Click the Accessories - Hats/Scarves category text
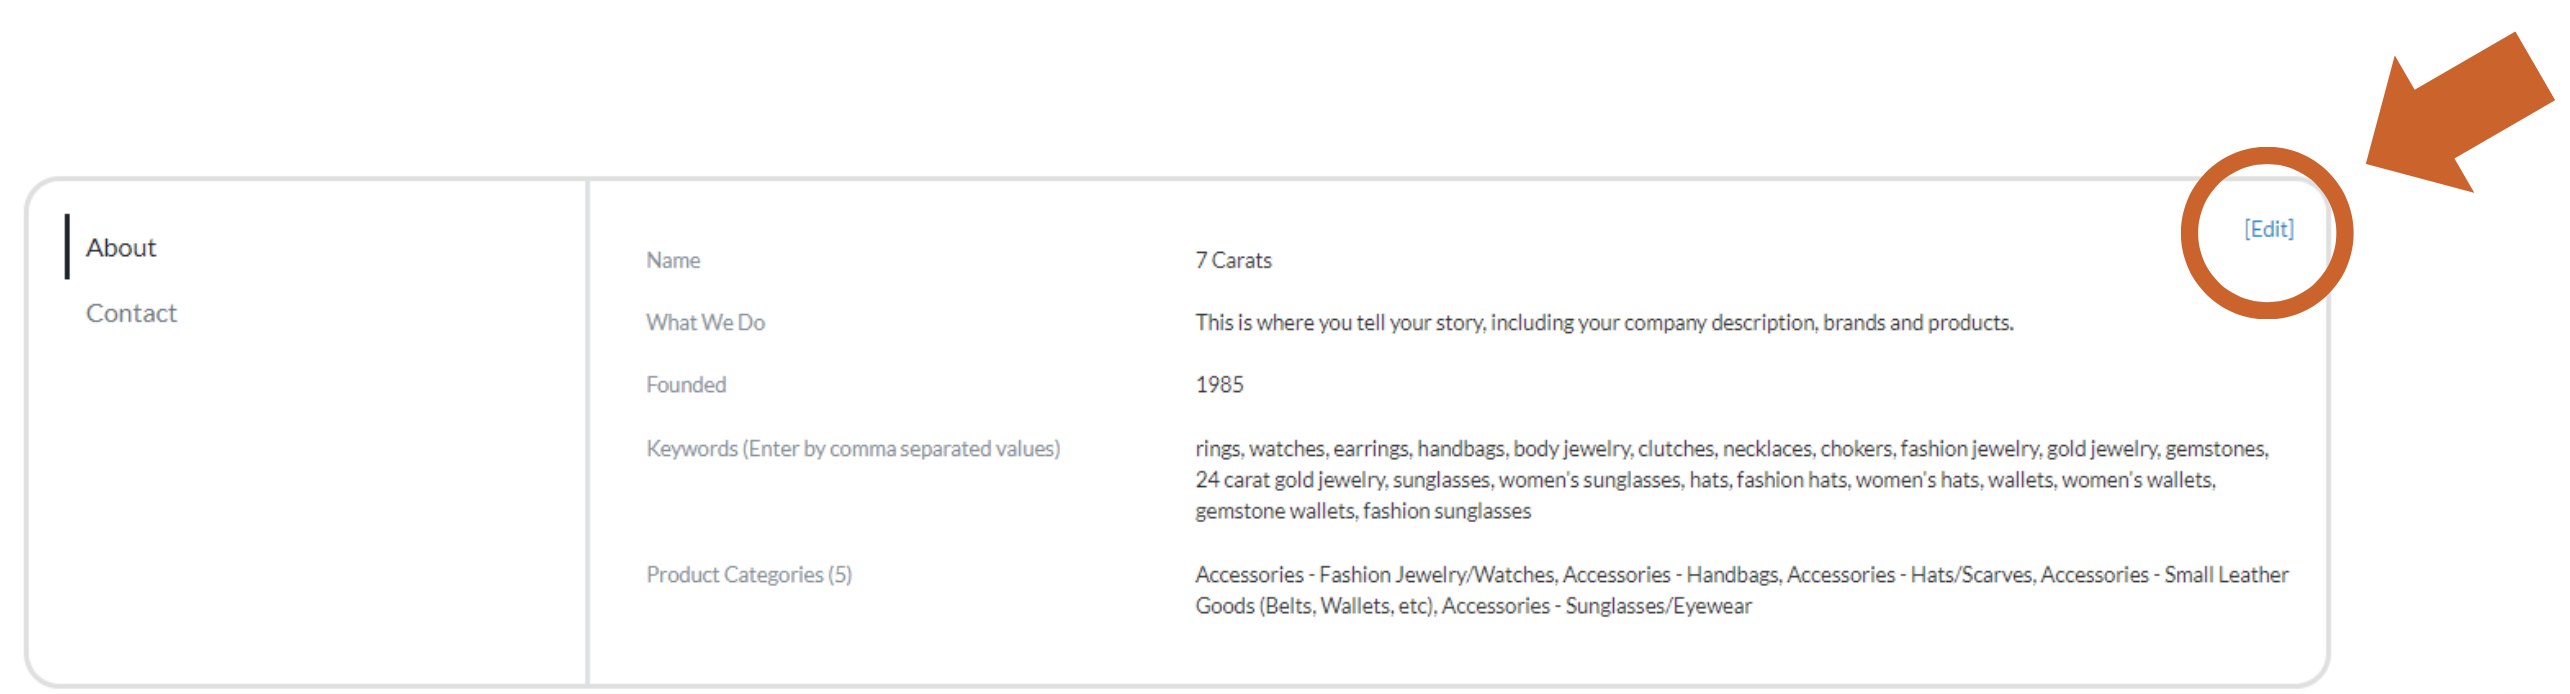The height and width of the screenshot is (694, 2570). tap(1909, 574)
